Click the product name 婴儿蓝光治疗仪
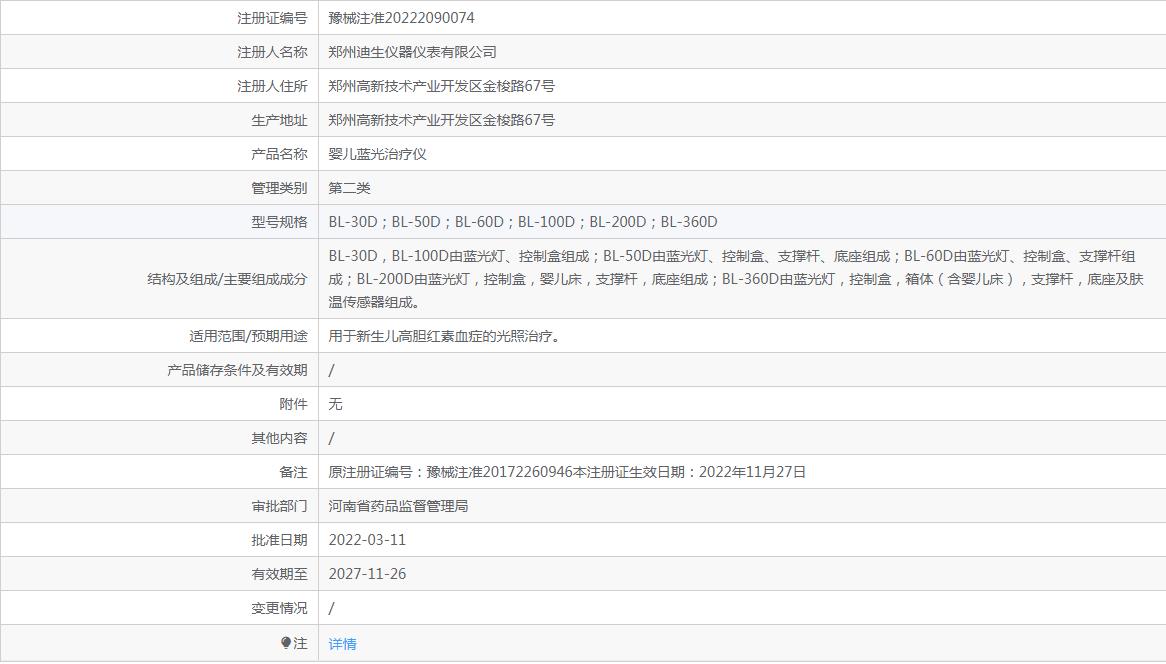The image size is (1166, 664). (x=377, y=154)
